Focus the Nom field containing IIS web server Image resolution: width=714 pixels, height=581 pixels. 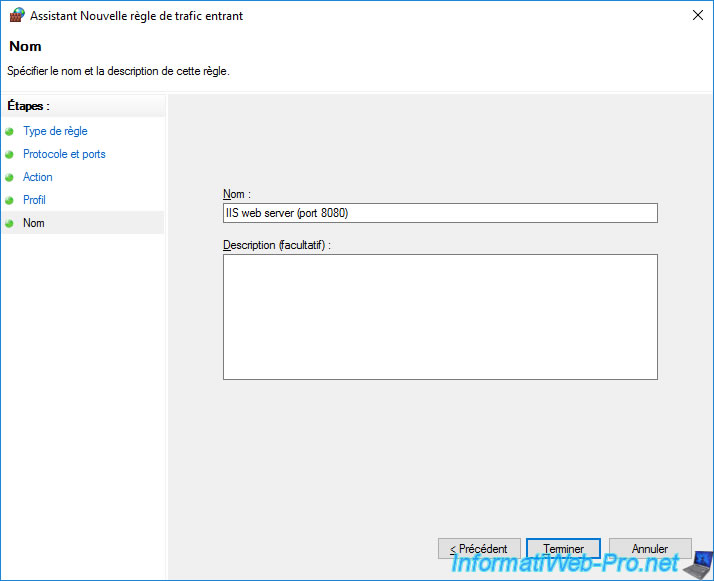440,213
